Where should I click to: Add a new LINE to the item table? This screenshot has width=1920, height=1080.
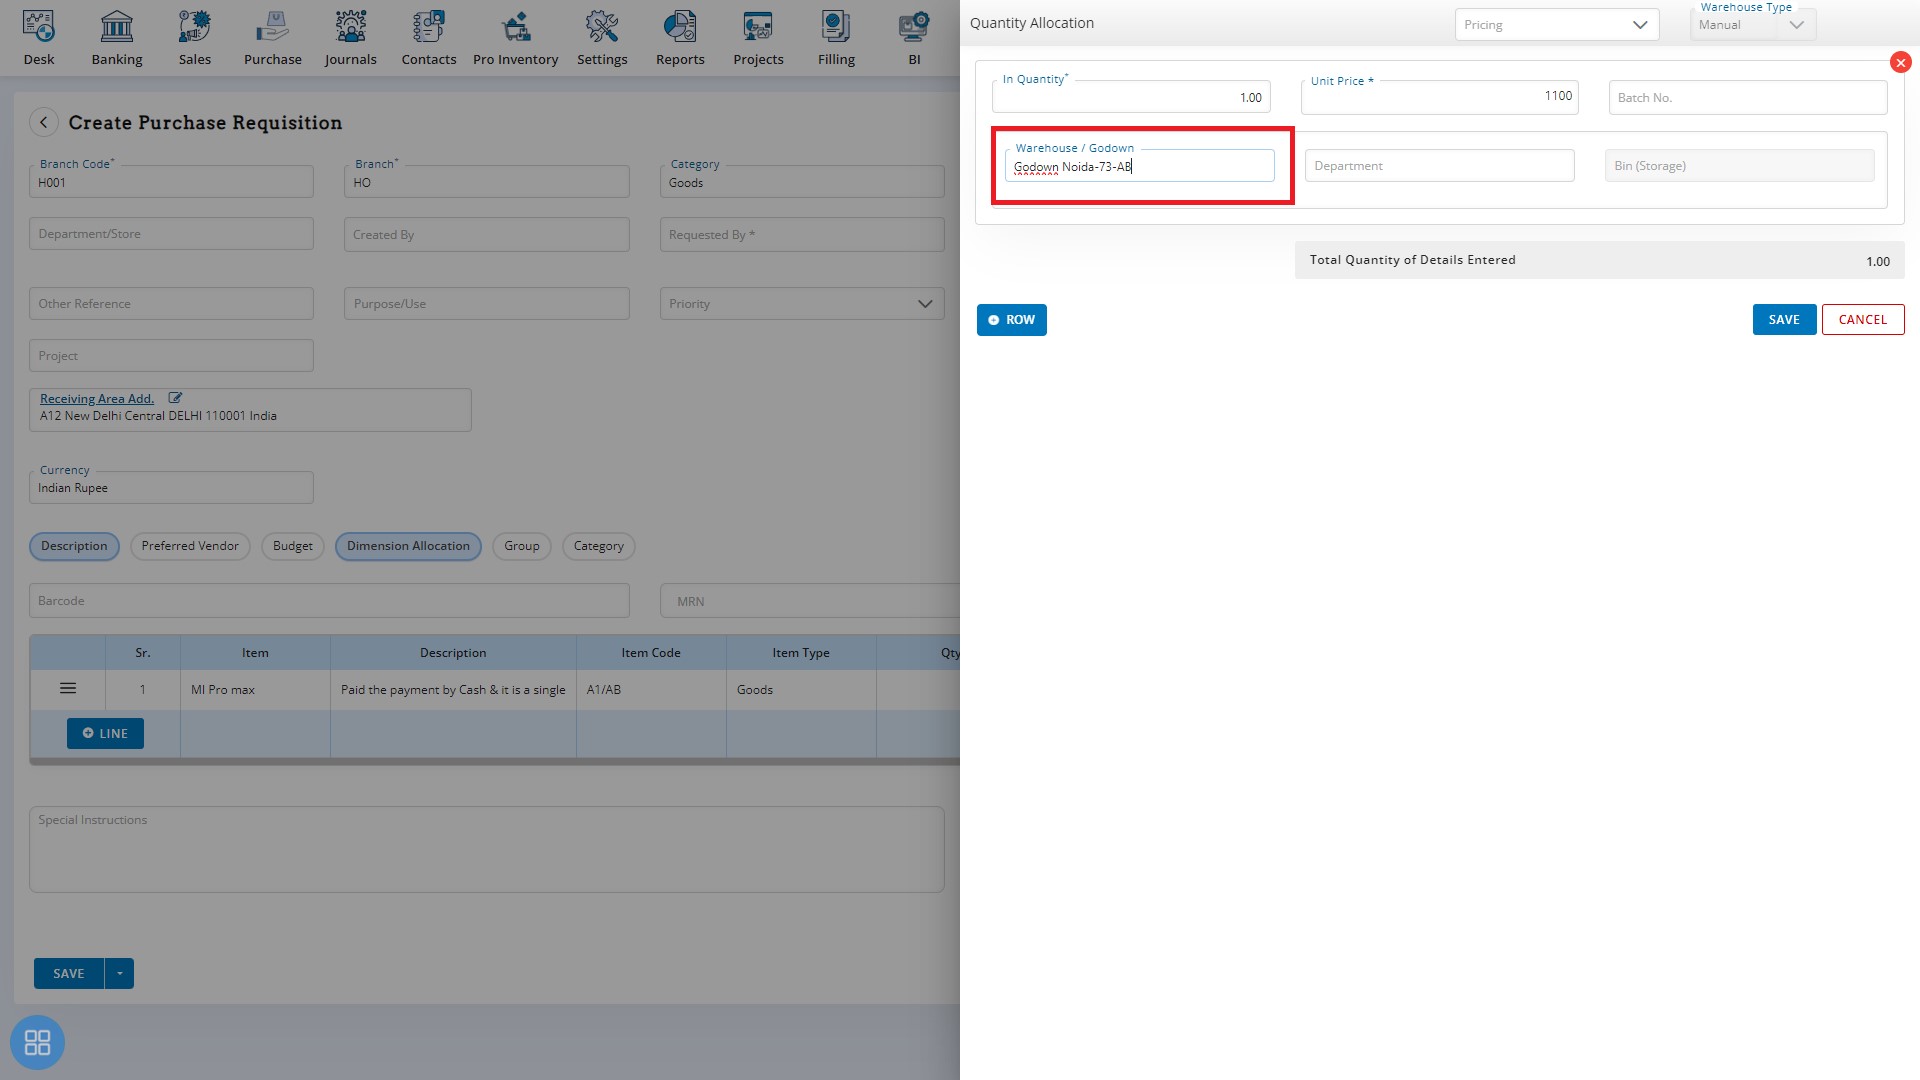[x=105, y=733]
